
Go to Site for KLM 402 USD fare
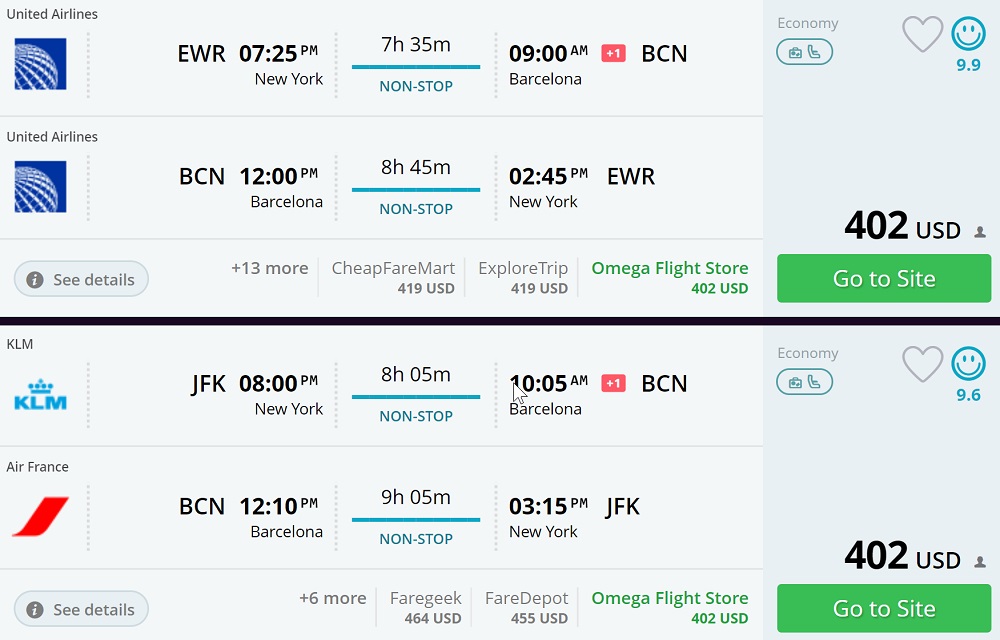(884, 608)
